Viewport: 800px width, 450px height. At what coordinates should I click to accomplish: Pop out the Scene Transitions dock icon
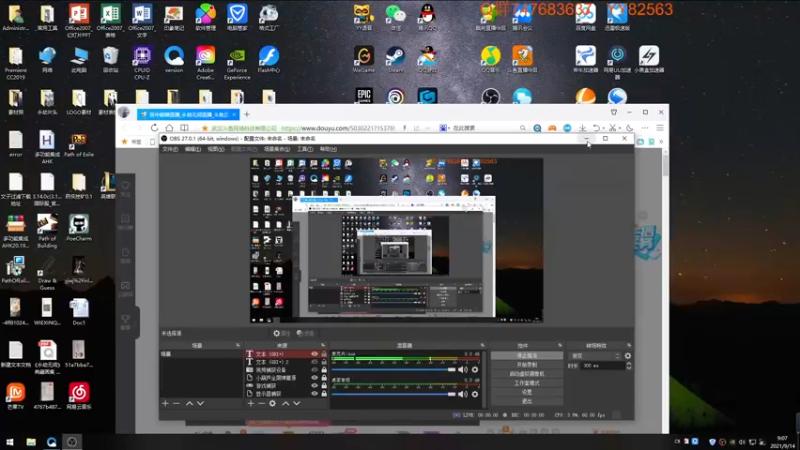tap(629, 345)
